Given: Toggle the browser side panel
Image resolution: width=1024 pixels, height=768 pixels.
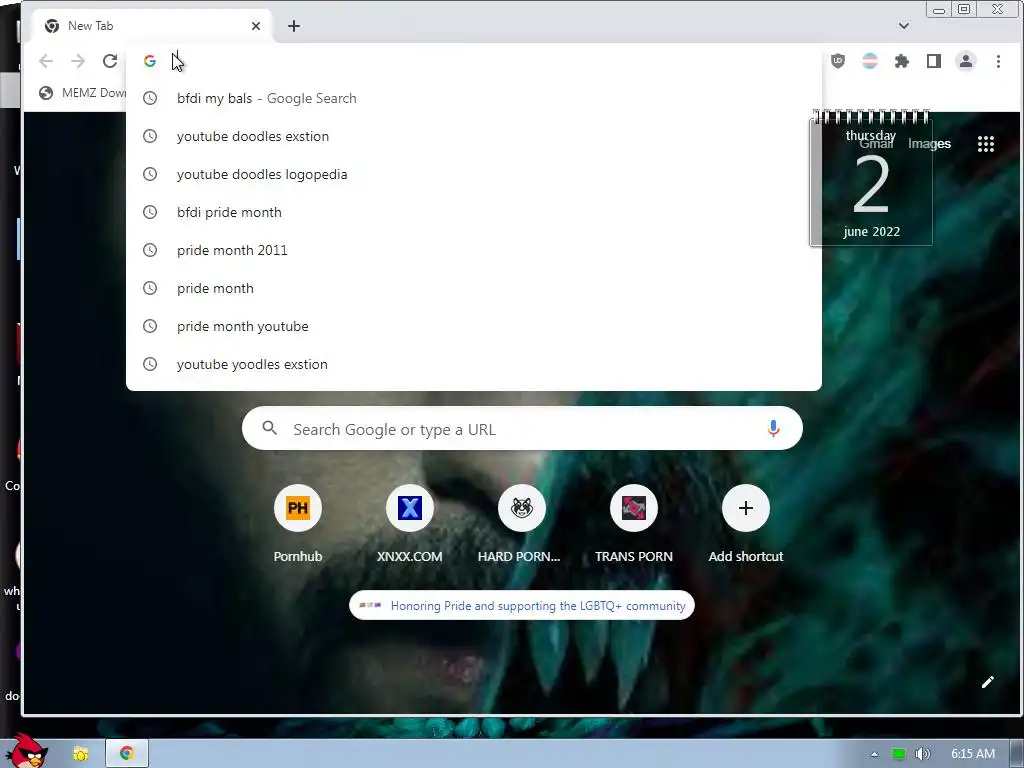Looking at the screenshot, I should [x=934, y=61].
